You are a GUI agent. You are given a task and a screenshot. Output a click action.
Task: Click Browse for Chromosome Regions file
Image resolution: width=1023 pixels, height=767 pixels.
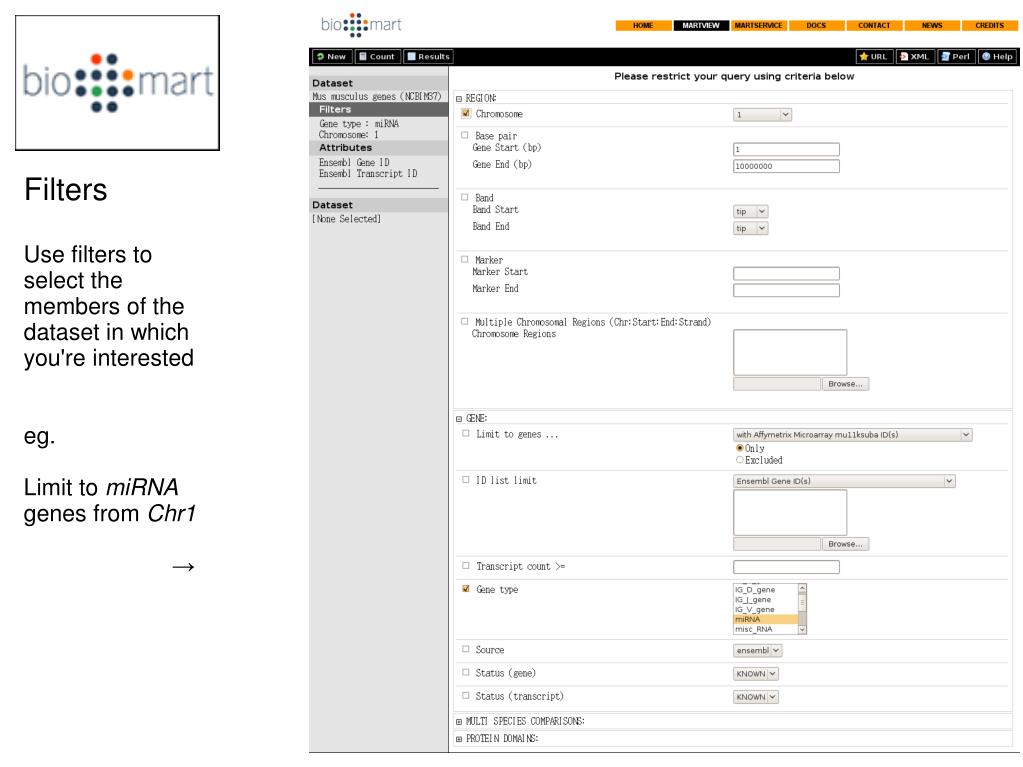pos(845,384)
